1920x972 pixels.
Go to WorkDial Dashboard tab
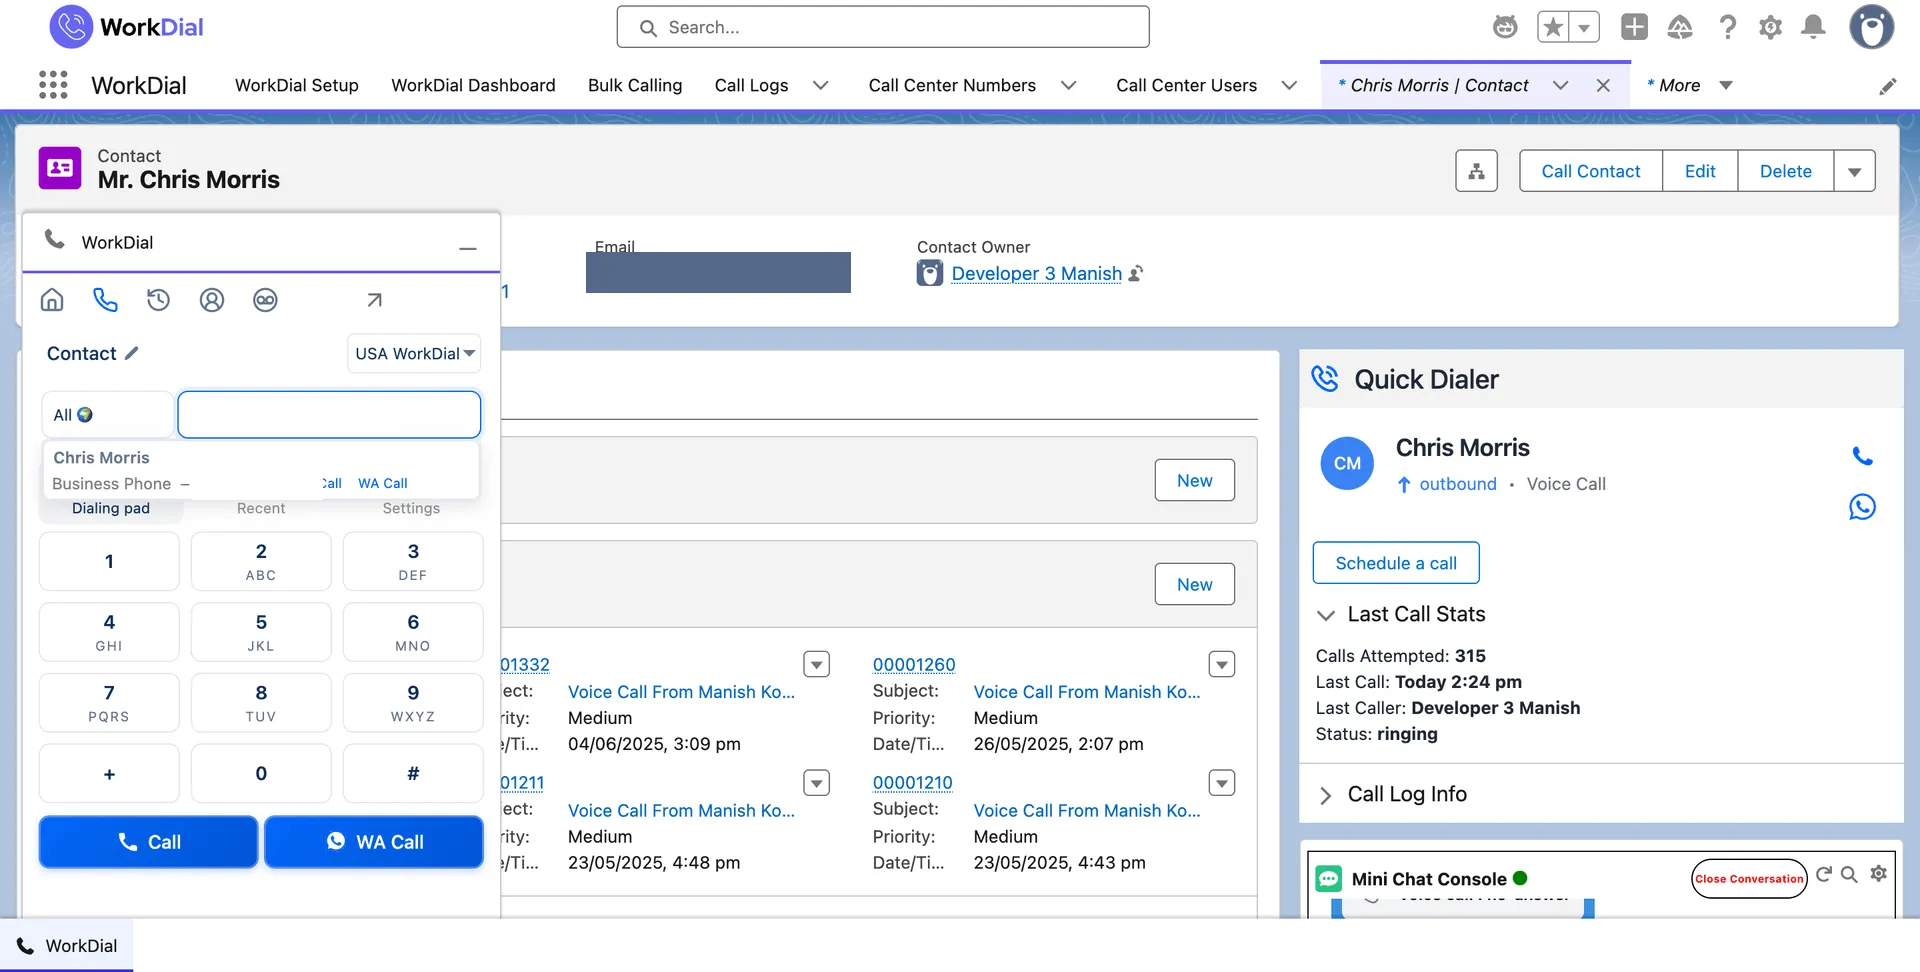point(473,85)
